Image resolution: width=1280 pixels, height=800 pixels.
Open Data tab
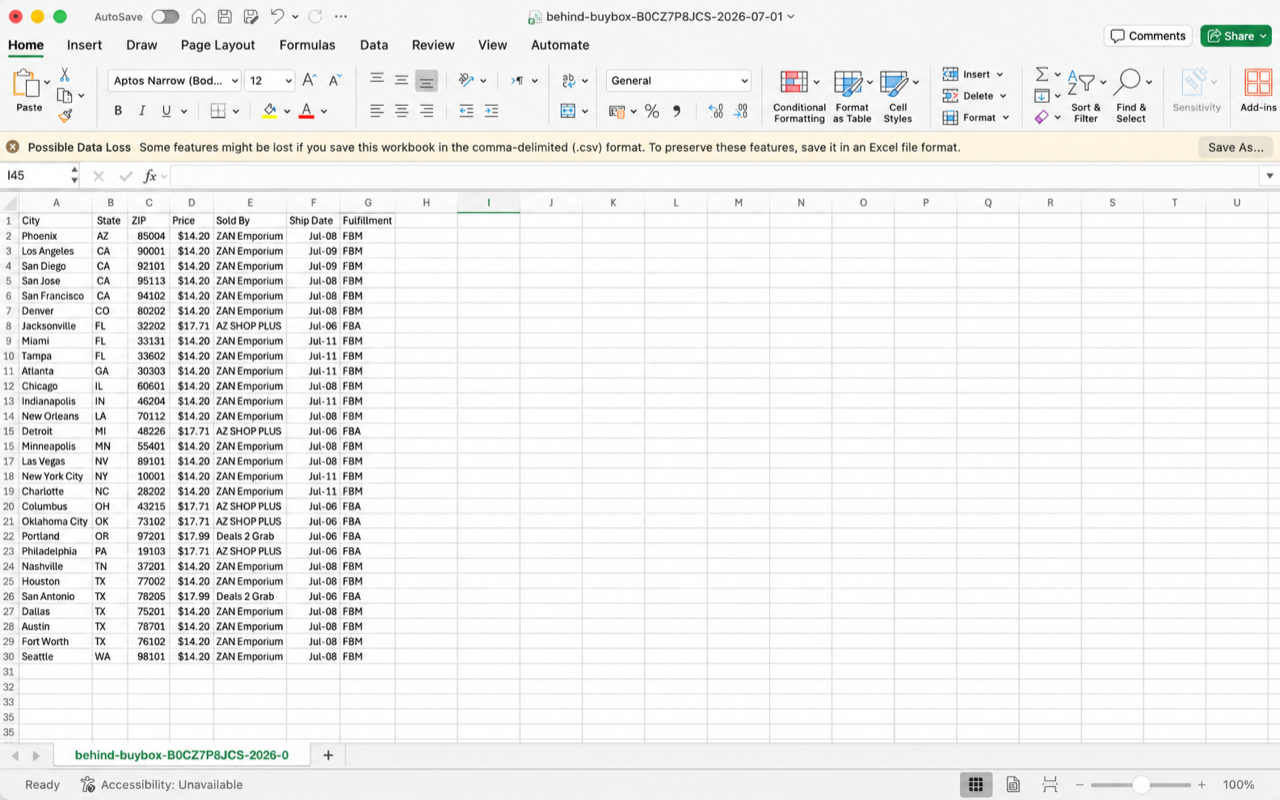(374, 45)
